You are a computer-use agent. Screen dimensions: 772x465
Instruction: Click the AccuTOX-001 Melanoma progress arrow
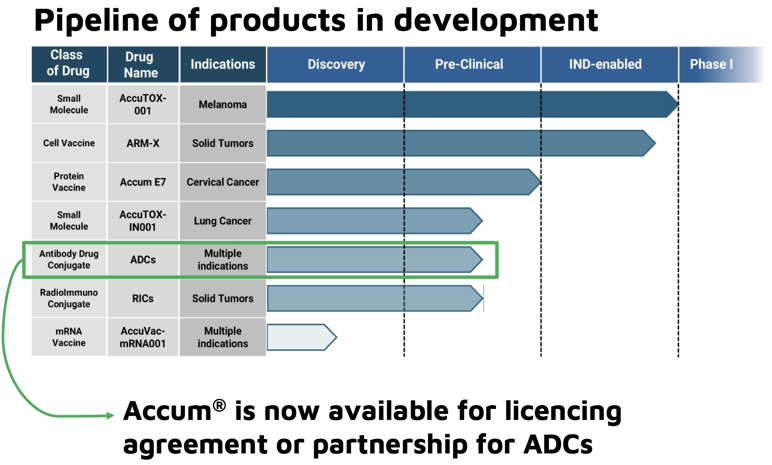click(473, 104)
